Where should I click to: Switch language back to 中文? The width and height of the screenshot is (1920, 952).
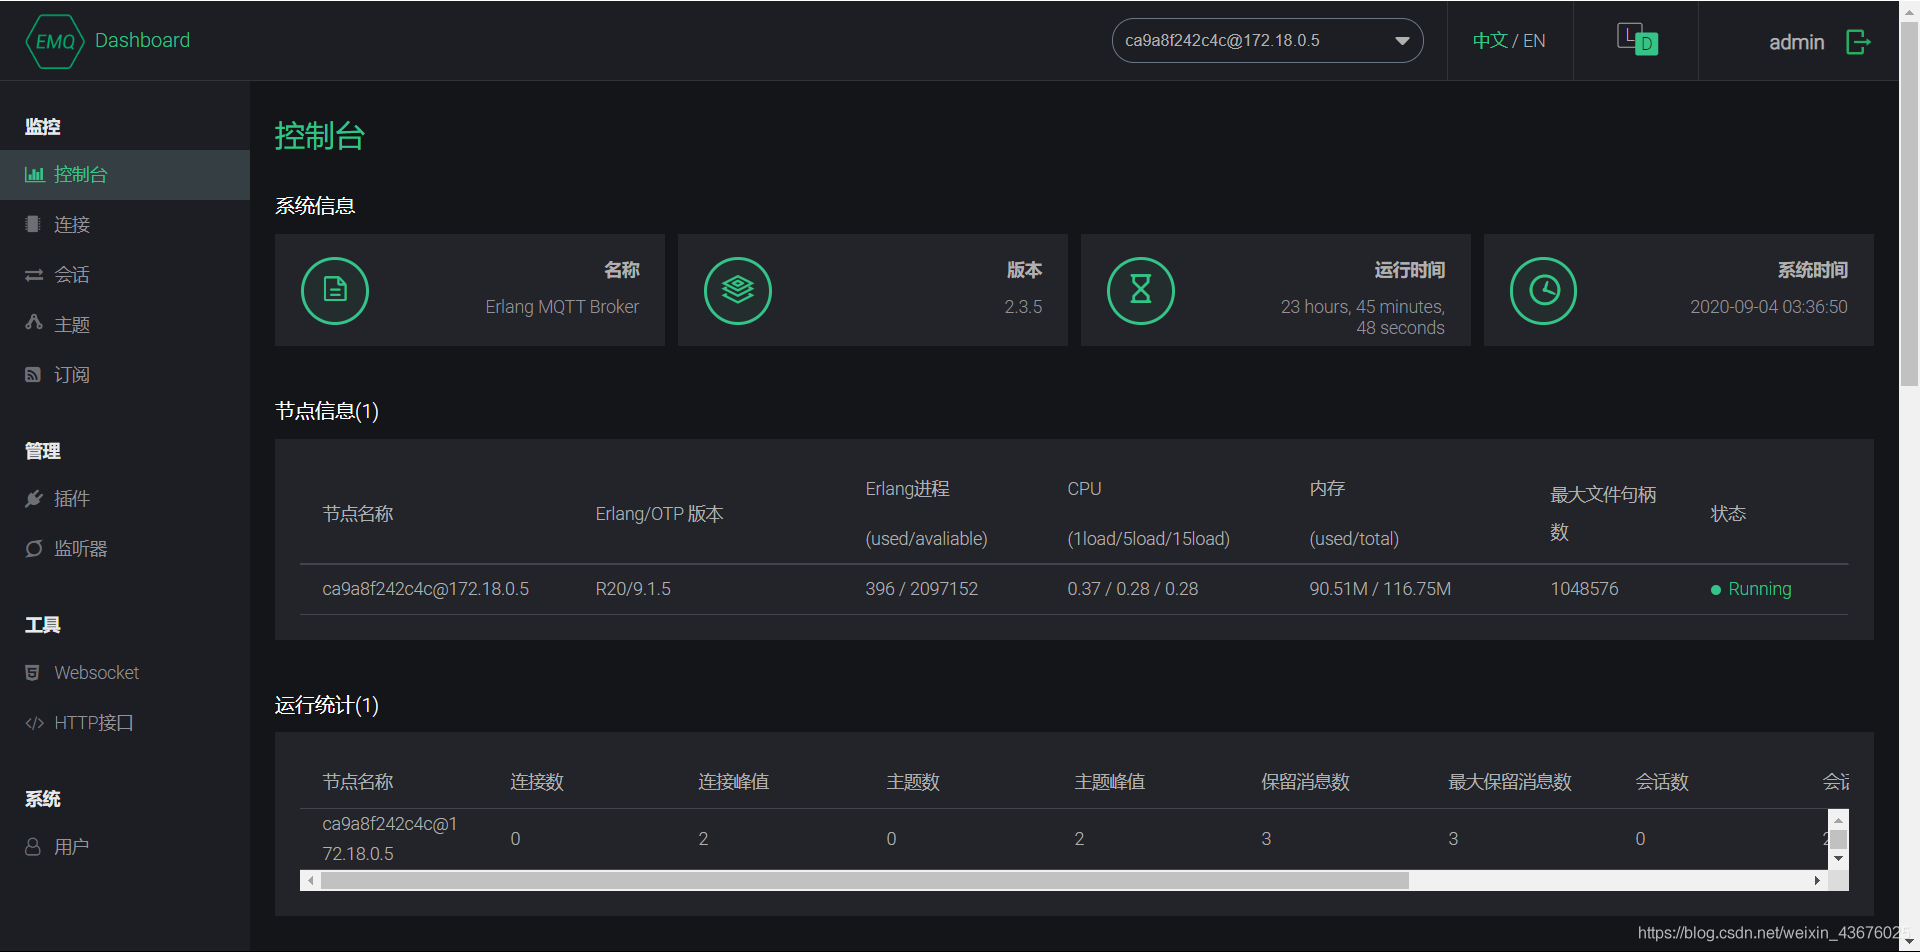point(1489,40)
